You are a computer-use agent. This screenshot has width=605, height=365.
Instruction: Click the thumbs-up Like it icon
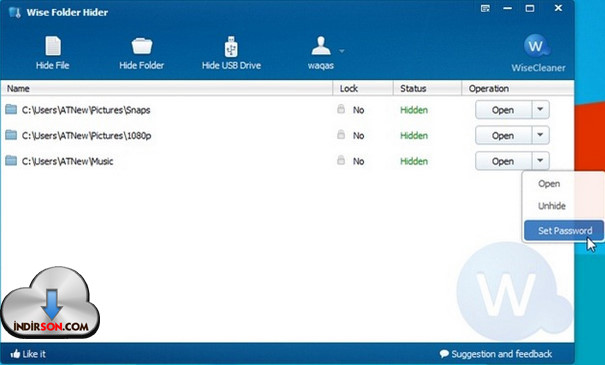click(15, 353)
